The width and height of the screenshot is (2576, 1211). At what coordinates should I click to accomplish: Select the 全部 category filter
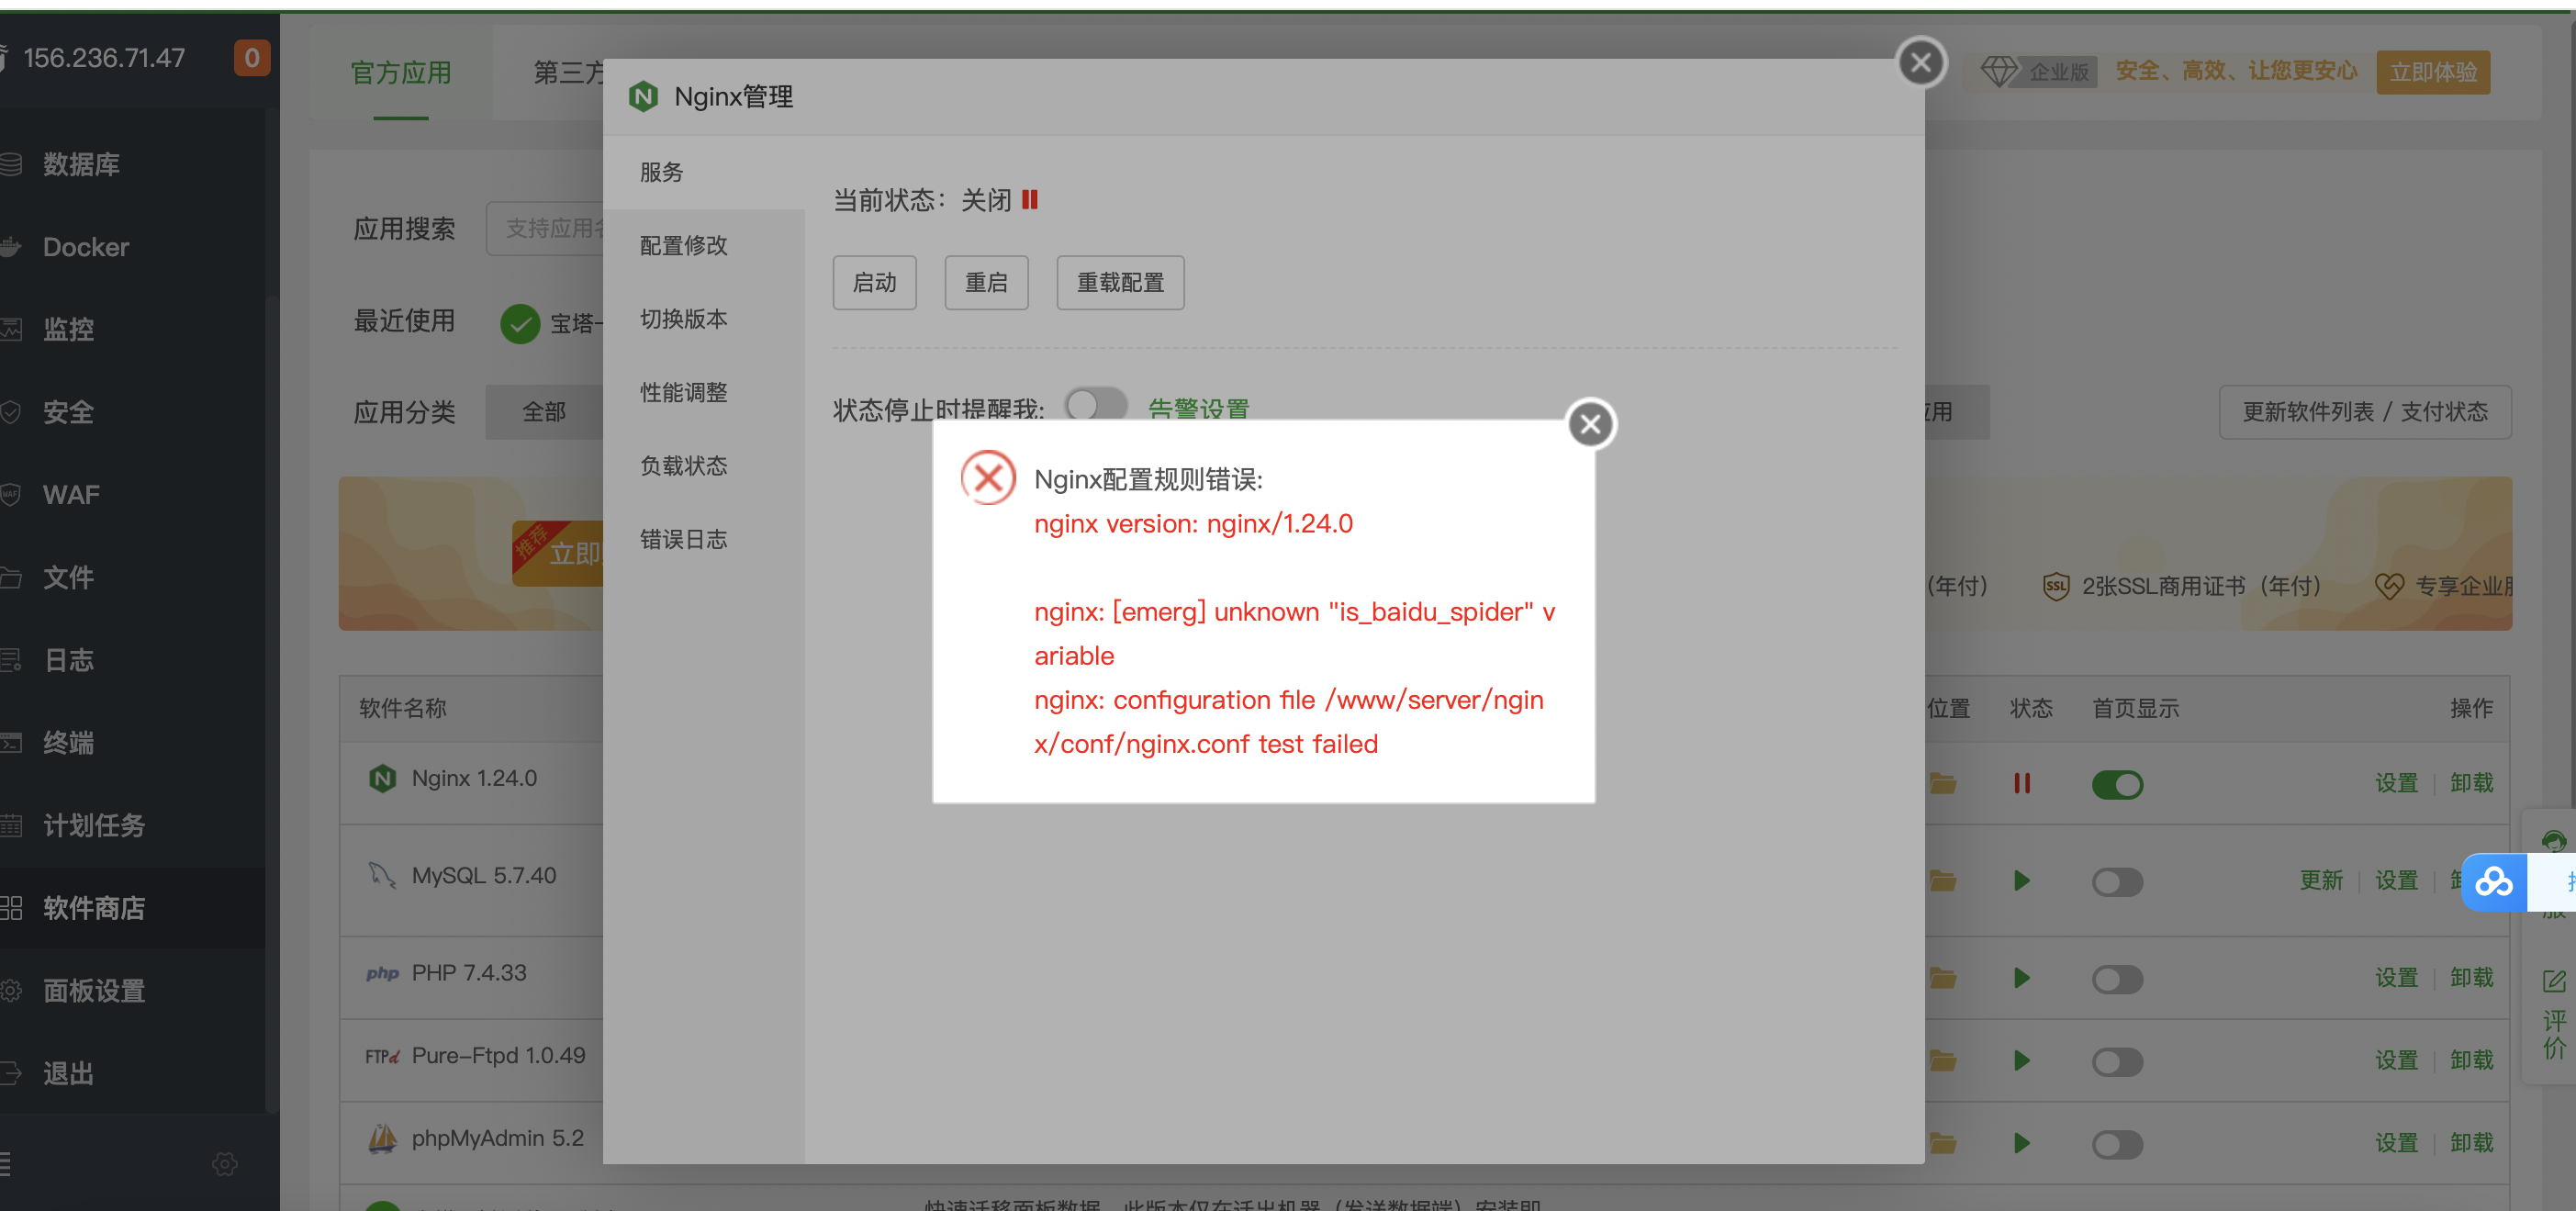click(544, 412)
